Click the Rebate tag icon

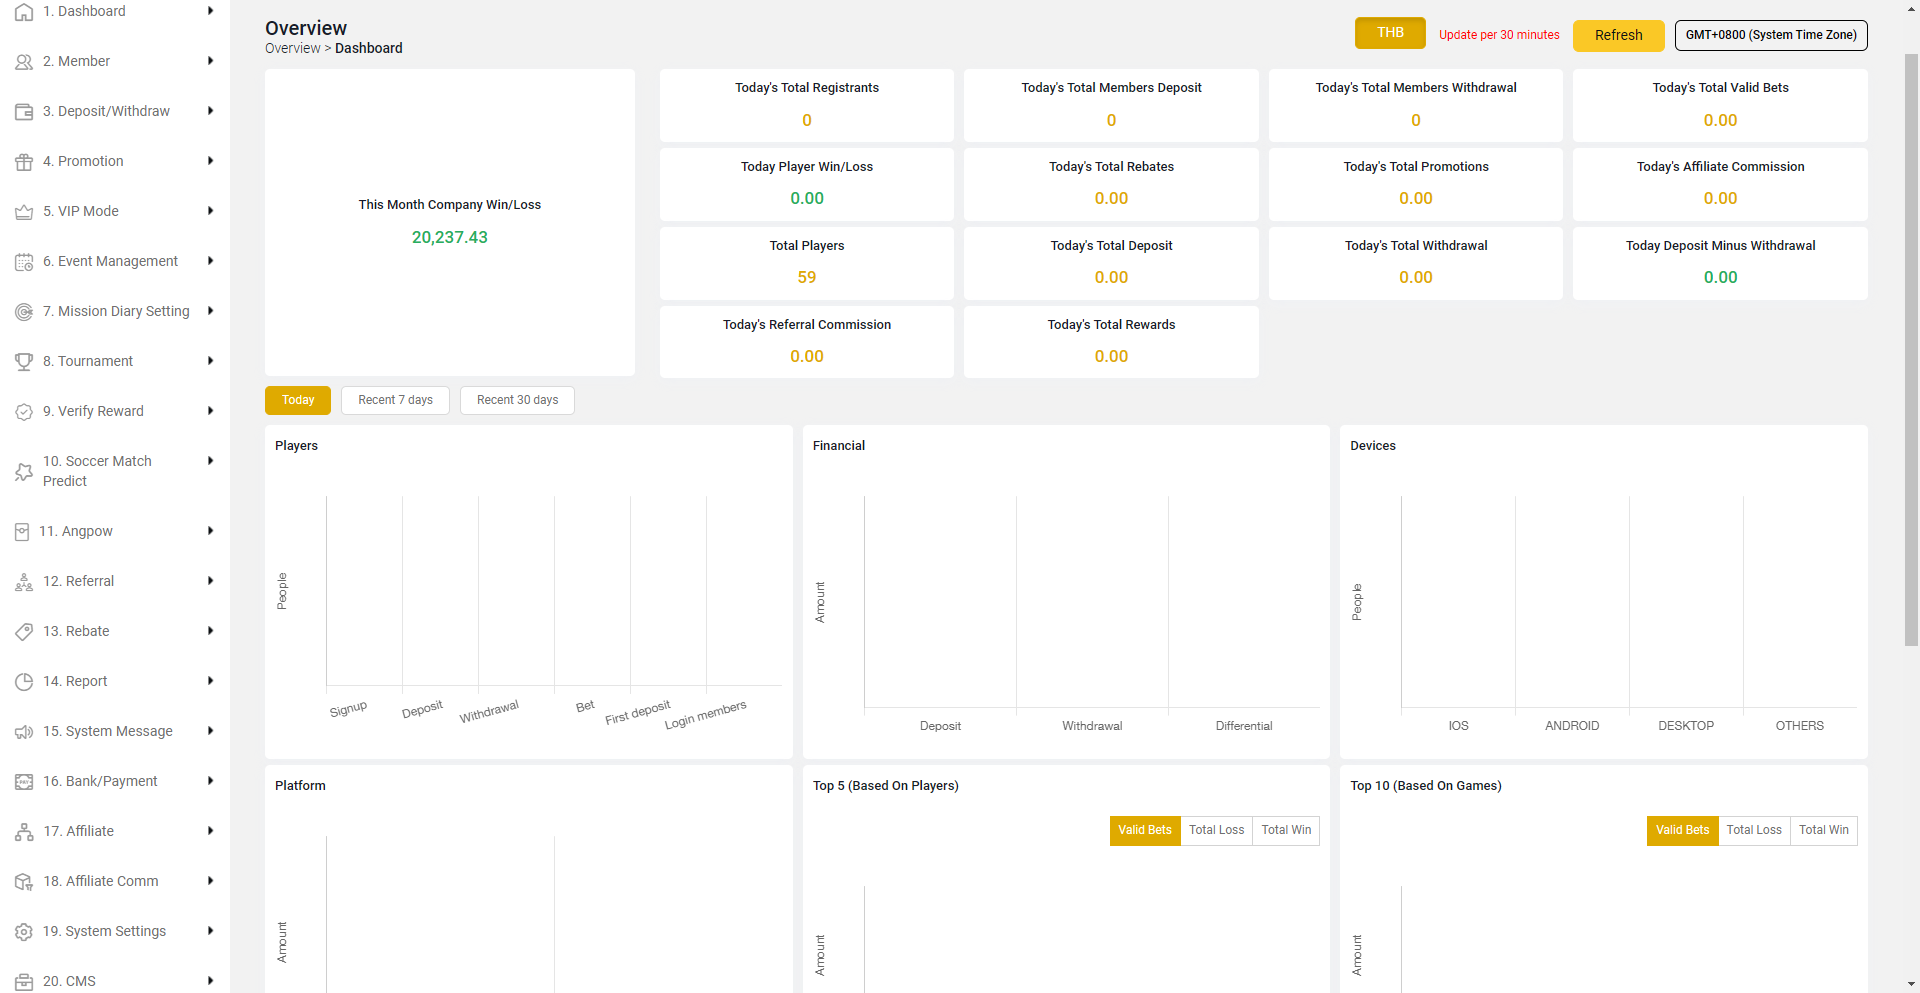click(24, 631)
